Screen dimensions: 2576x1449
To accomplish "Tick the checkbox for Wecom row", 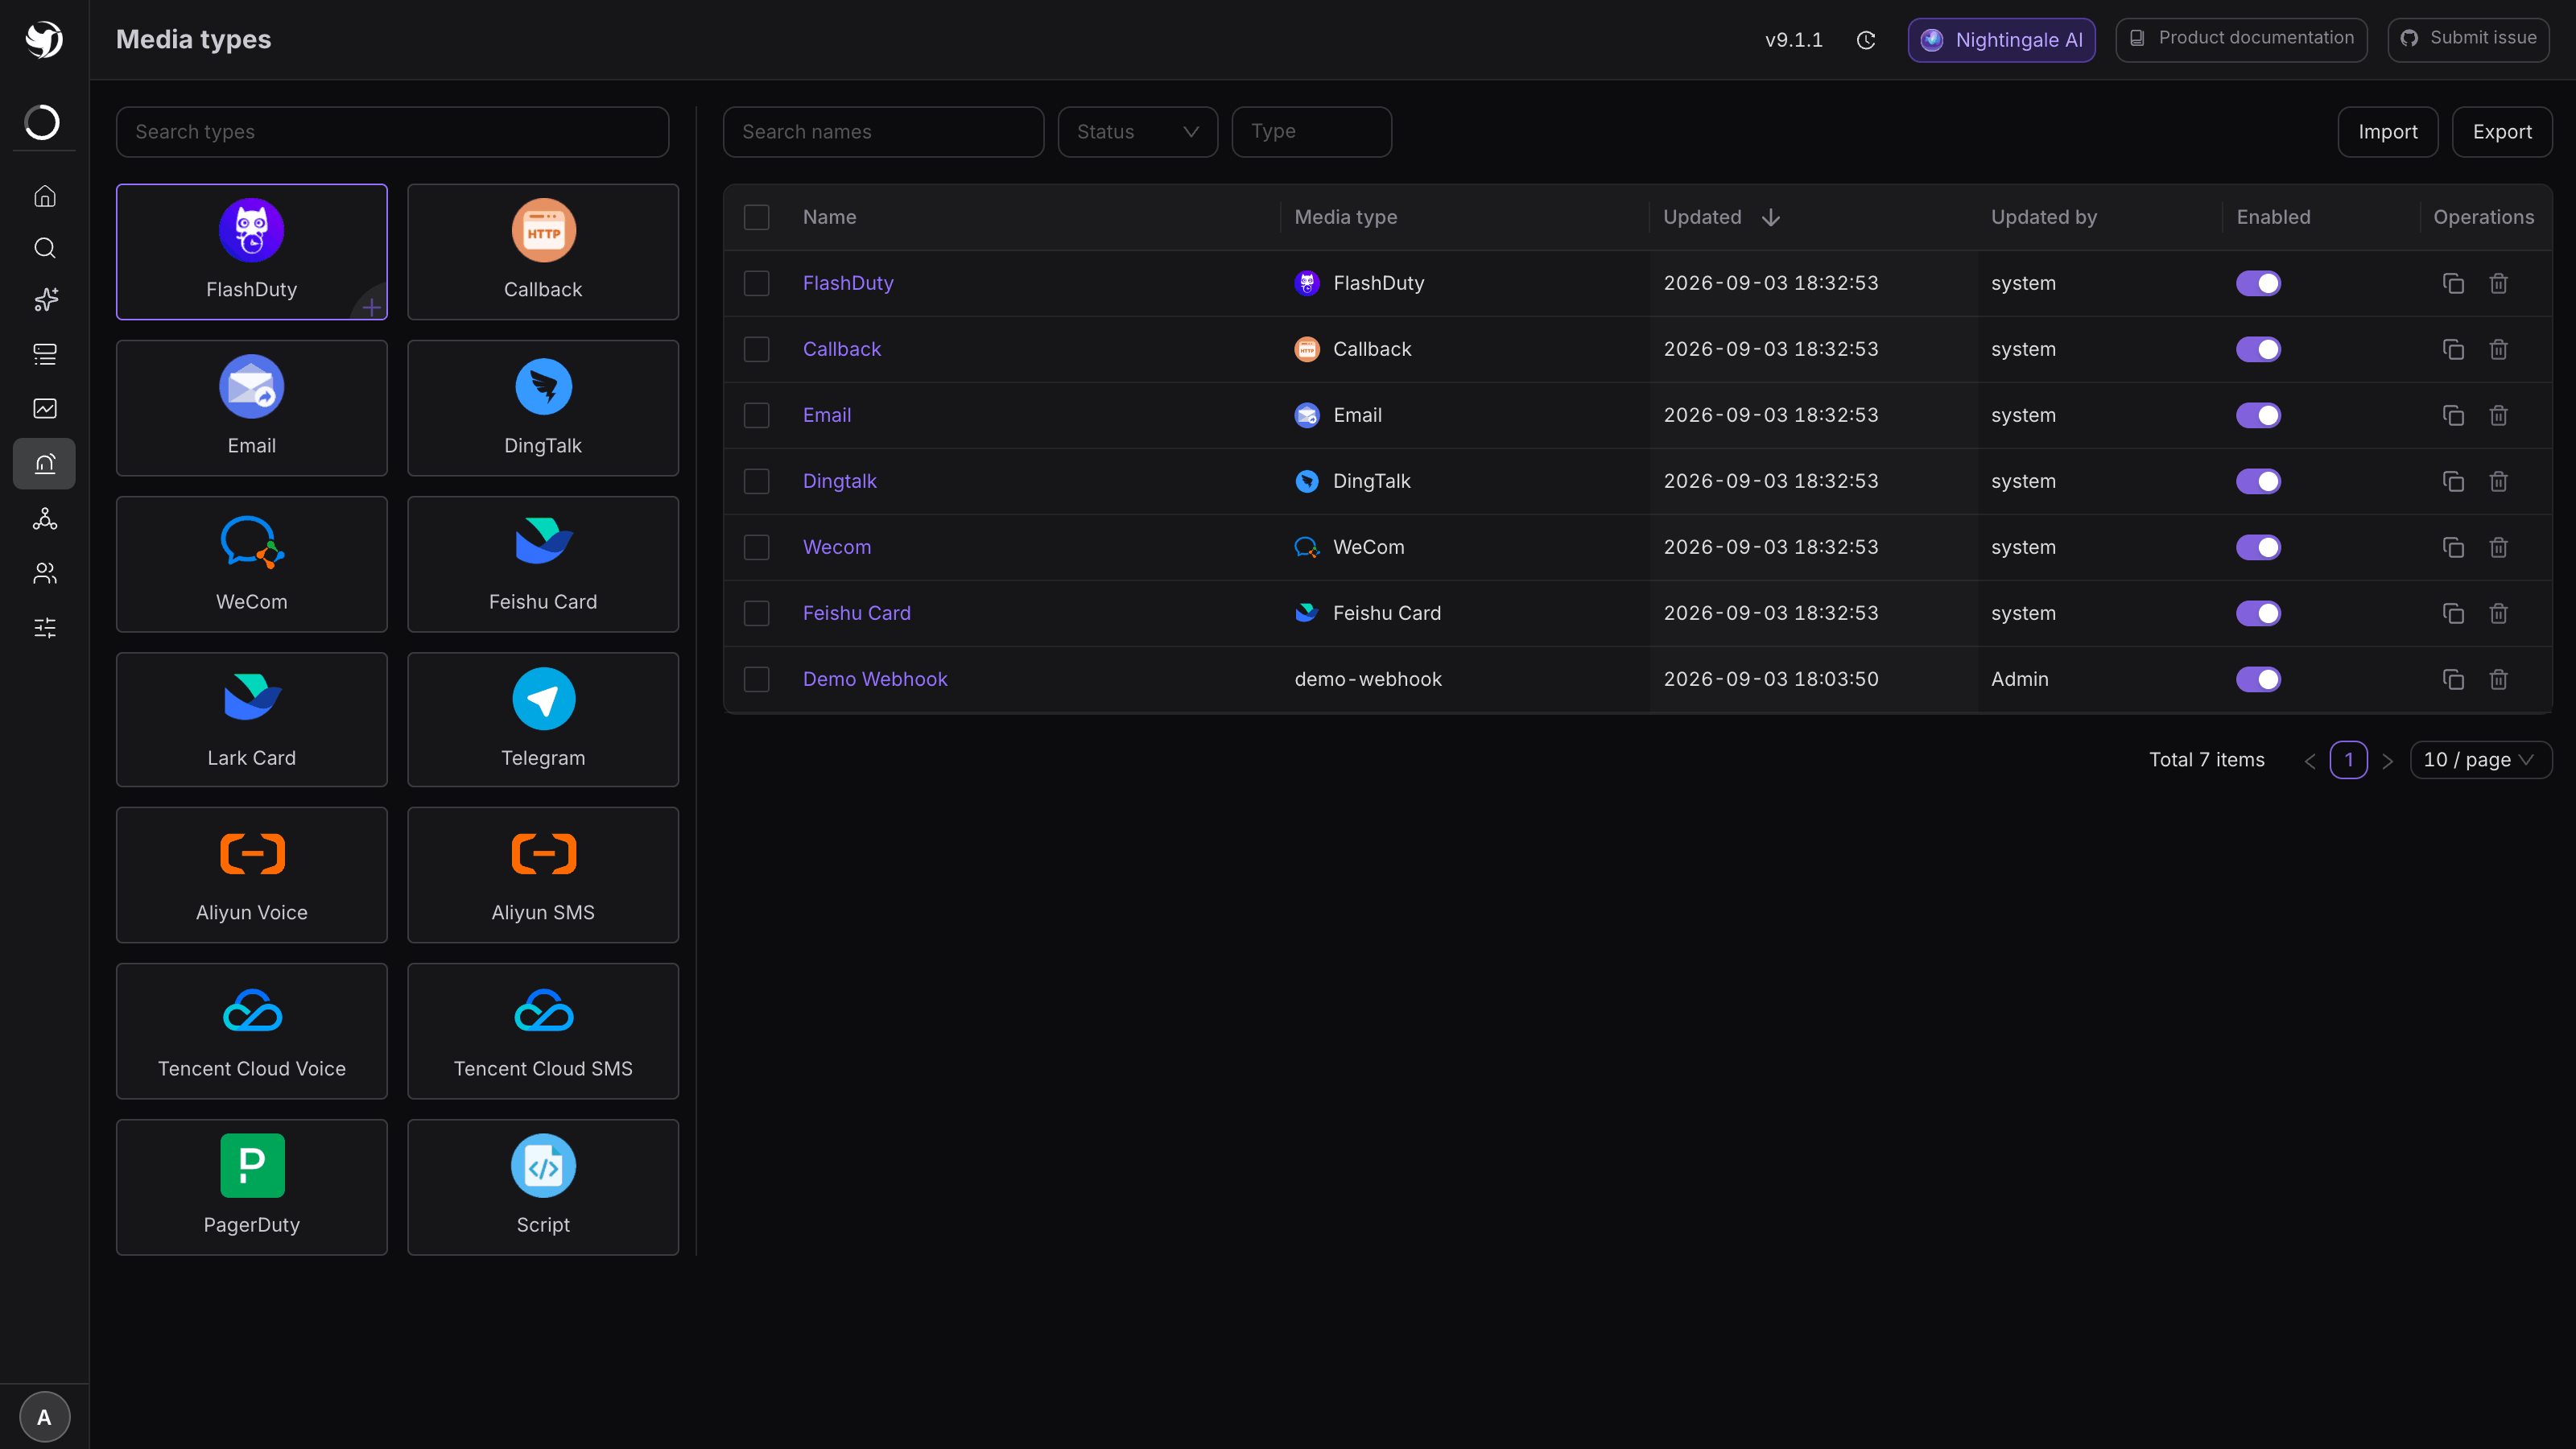I will 757,547.
